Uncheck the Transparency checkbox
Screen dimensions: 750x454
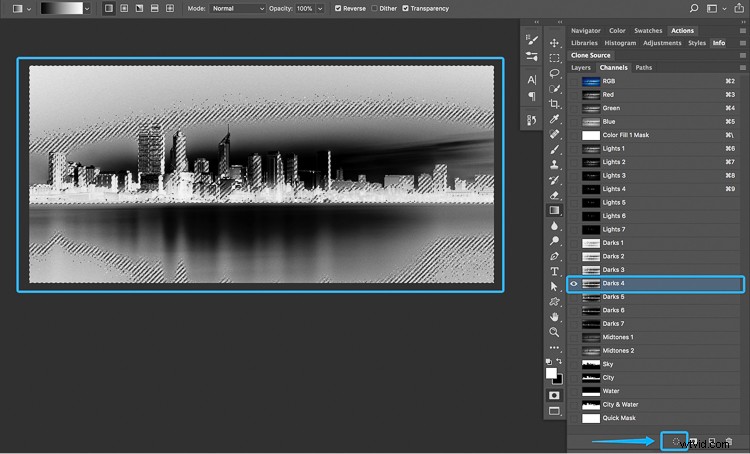[x=406, y=9]
